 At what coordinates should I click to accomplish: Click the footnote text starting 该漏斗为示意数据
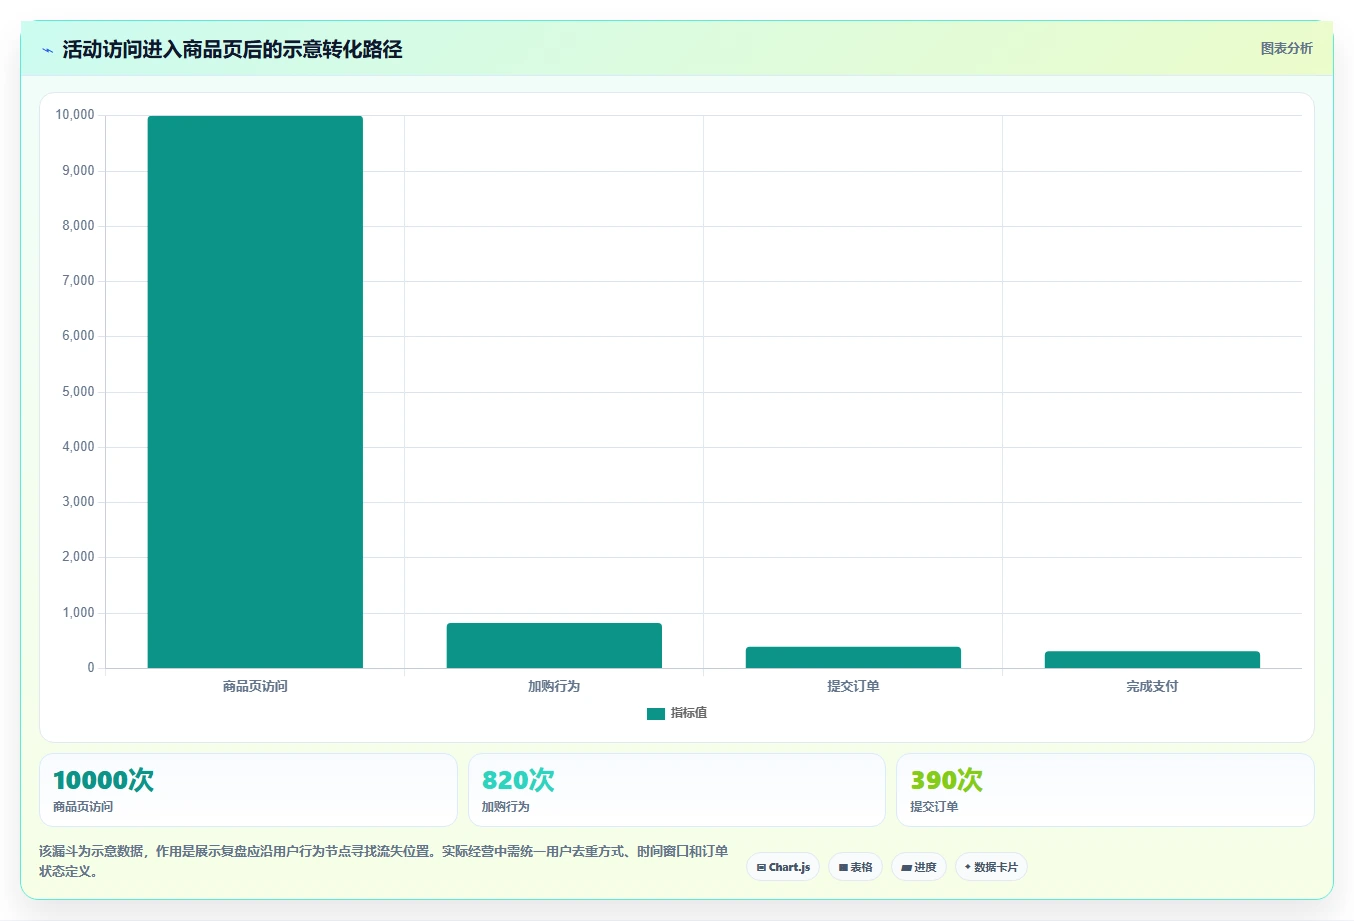click(384, 861)
